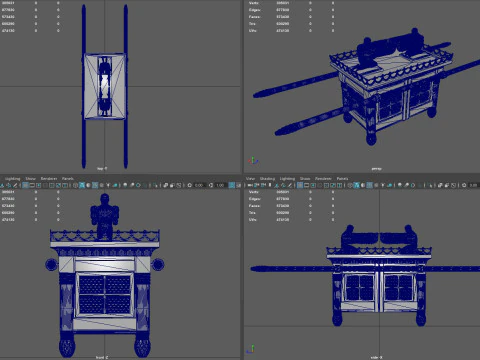Toggle screen space ambient occlusion in front panel
Screen dimensions: 480x360
click(125, 185)
